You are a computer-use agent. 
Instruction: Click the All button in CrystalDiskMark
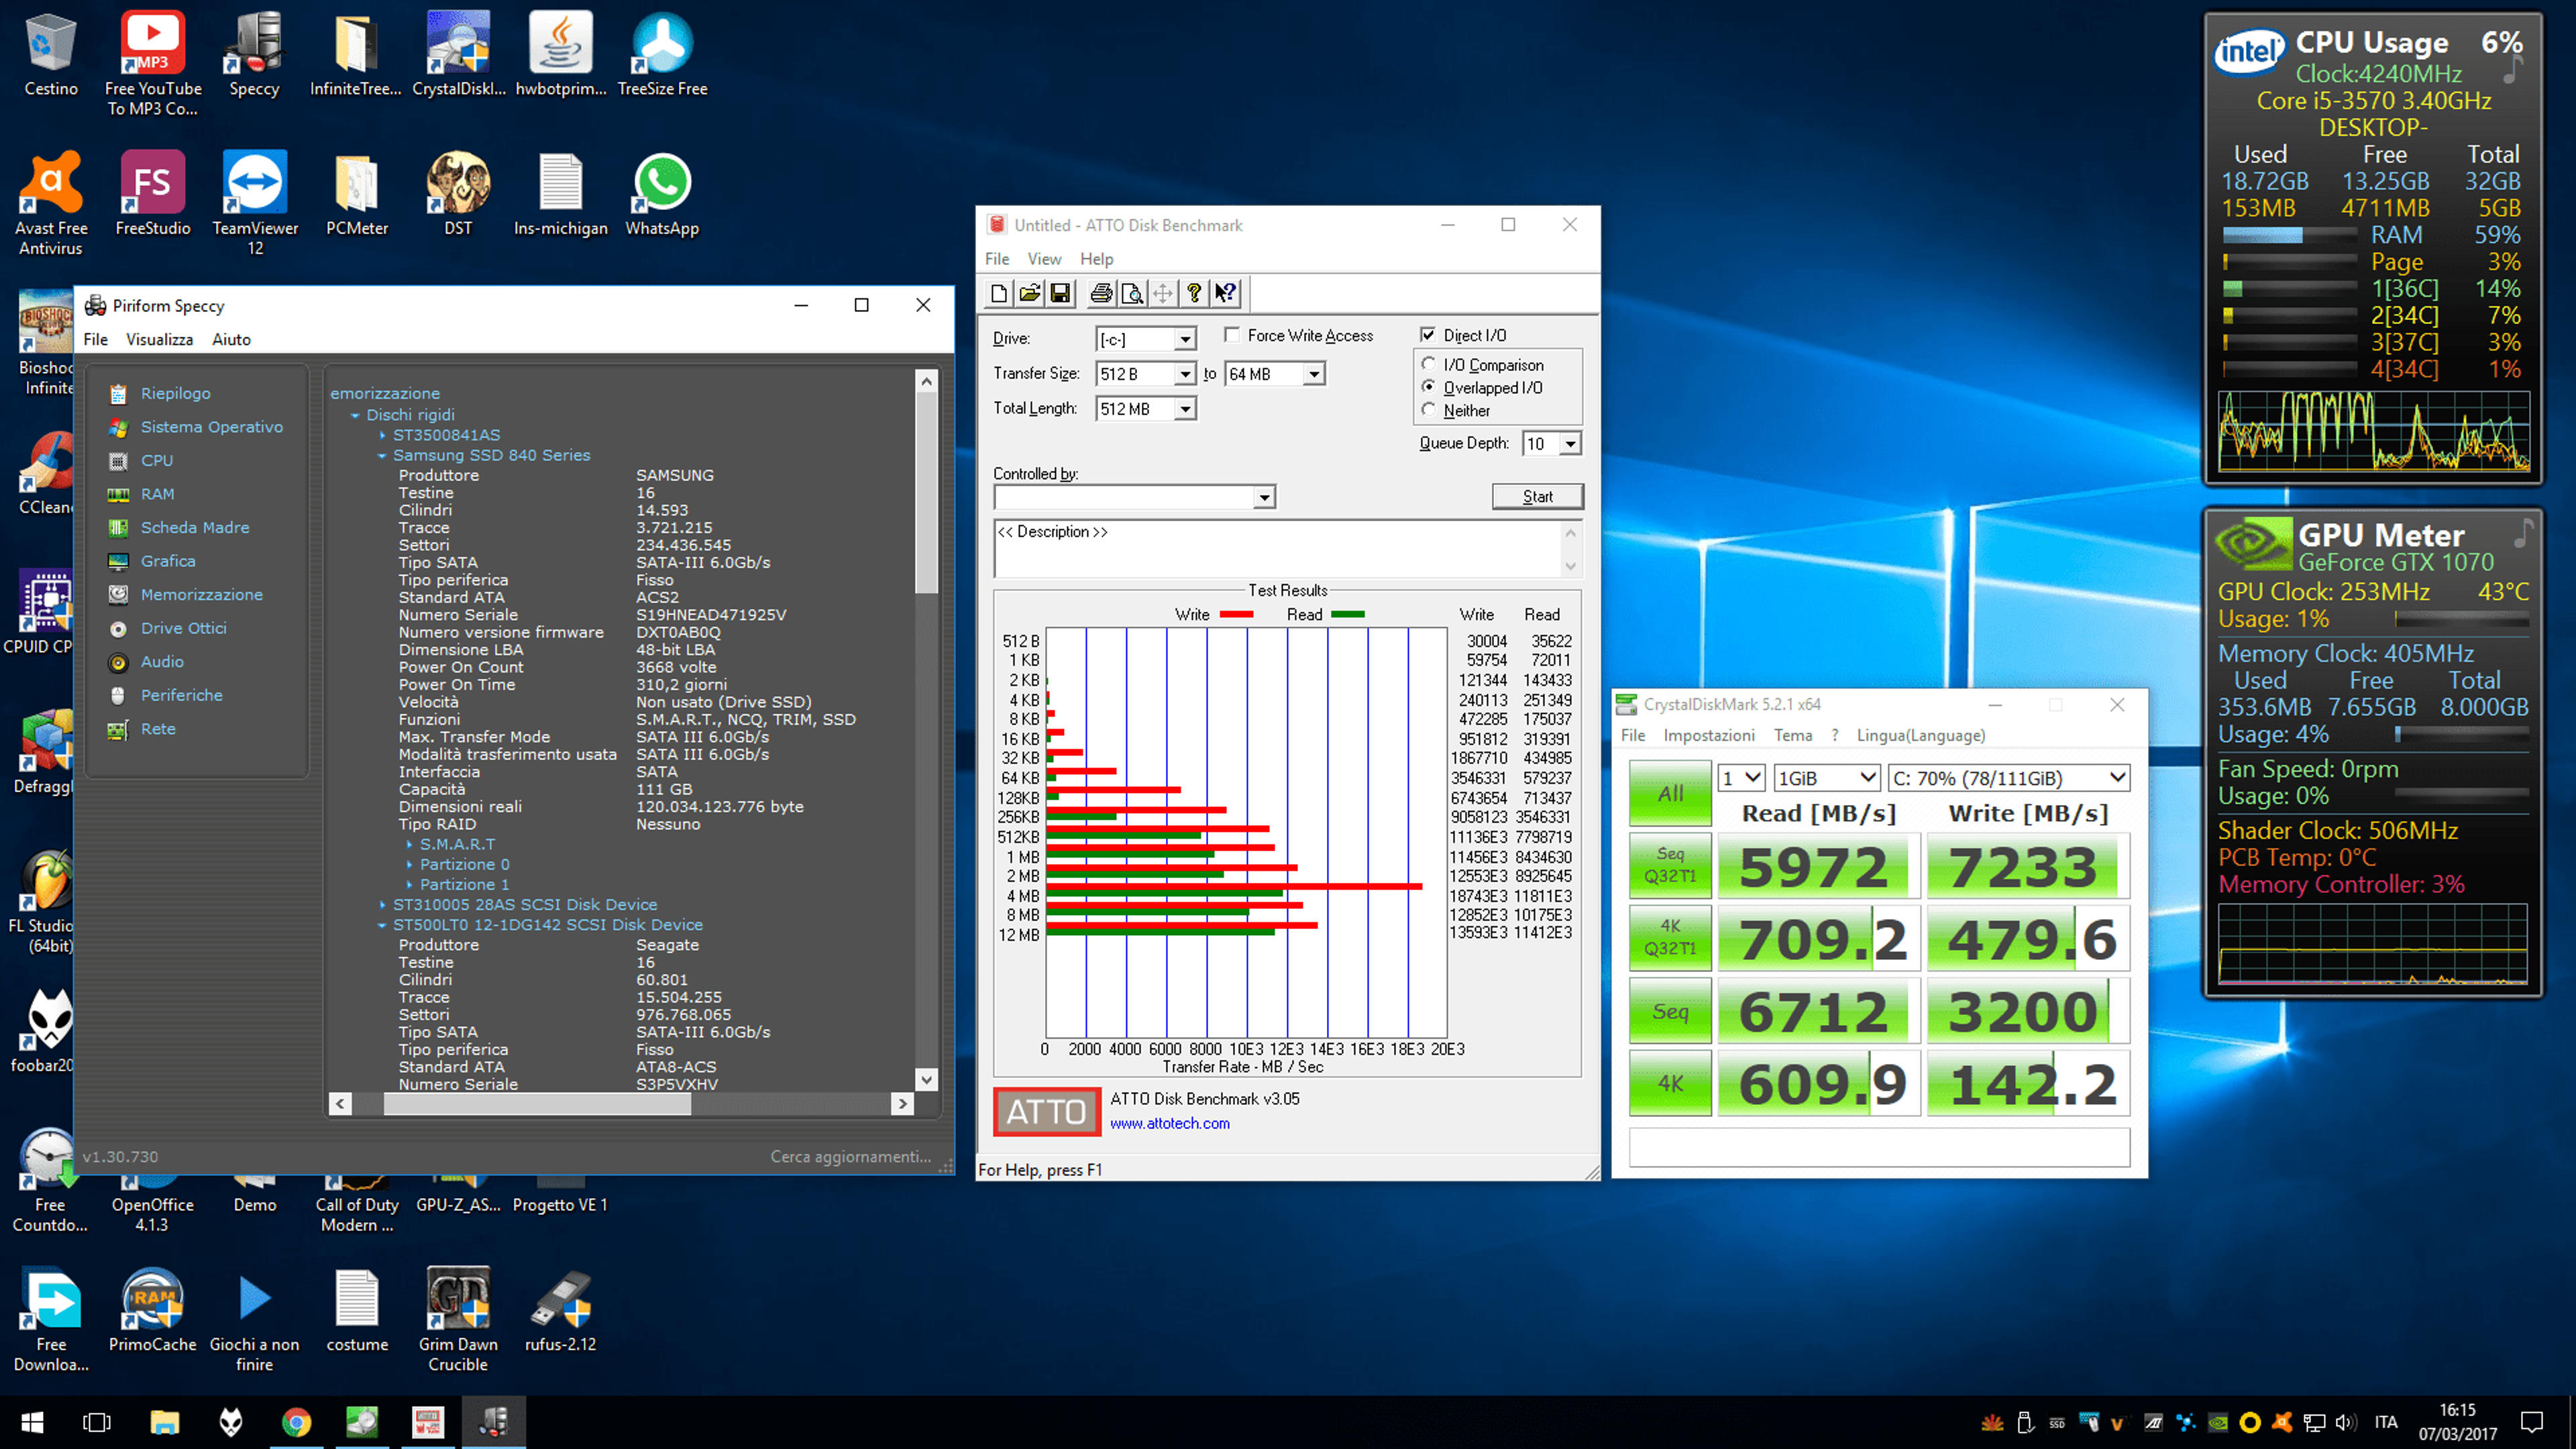pyautogui.click(x=1670, y=794)
